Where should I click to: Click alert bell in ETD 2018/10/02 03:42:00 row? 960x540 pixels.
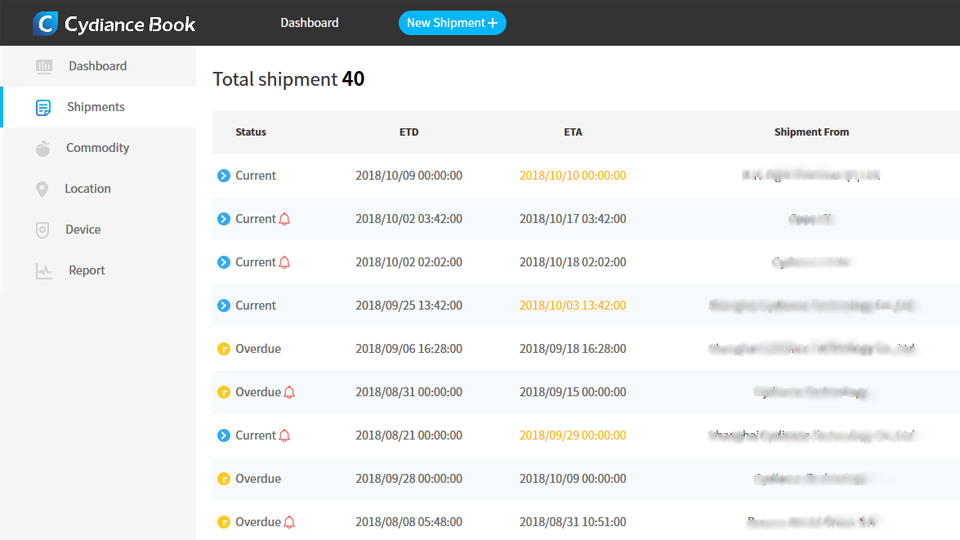pos(284,219)
